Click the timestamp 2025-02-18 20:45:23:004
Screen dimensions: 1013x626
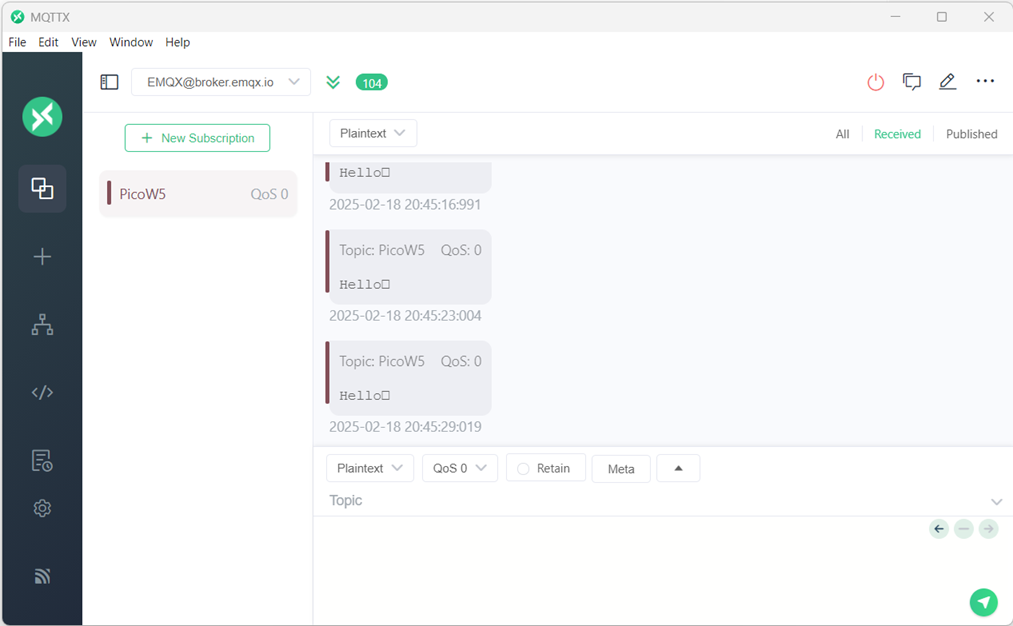tap(405, 316)
